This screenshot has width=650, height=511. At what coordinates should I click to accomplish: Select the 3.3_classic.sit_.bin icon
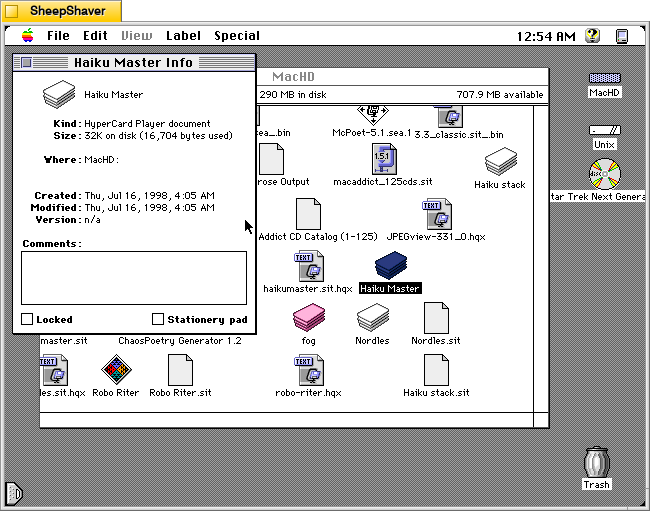(451, 116)
